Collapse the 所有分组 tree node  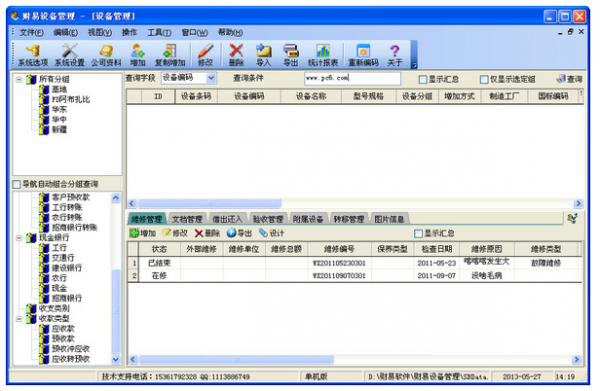click(x=18, y=80)
